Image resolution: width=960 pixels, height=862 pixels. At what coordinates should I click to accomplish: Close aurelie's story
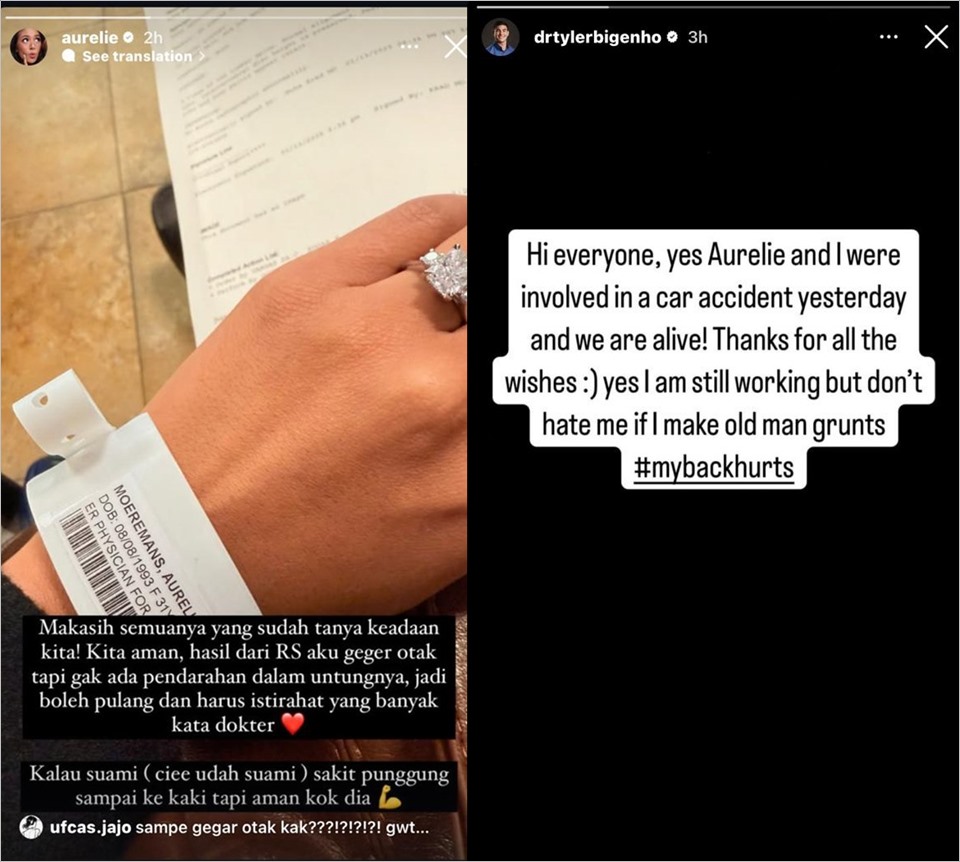455,47
